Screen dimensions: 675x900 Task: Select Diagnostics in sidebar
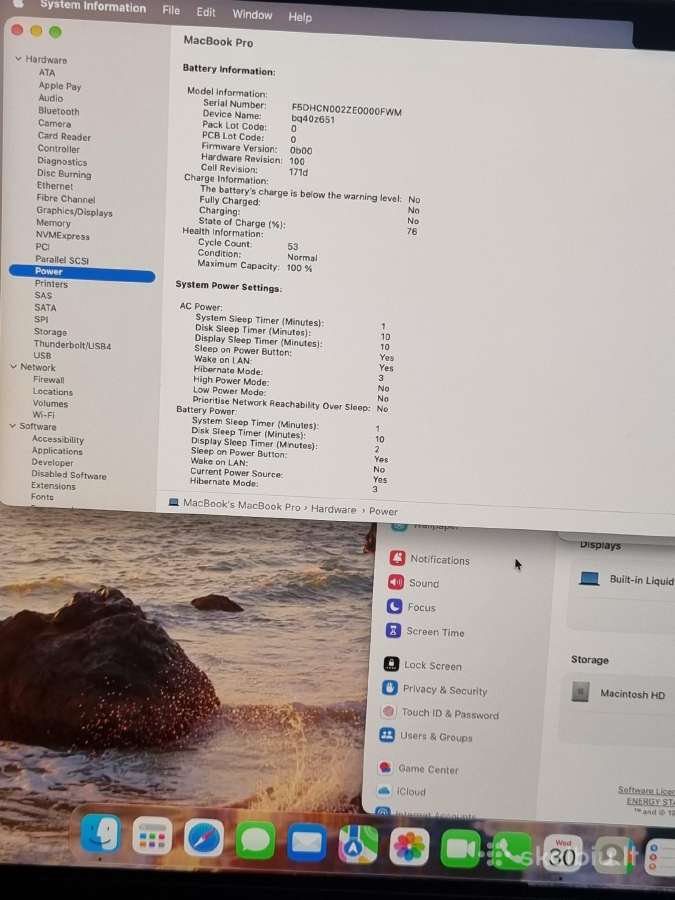pyautogui.click(x=62, y=161)
